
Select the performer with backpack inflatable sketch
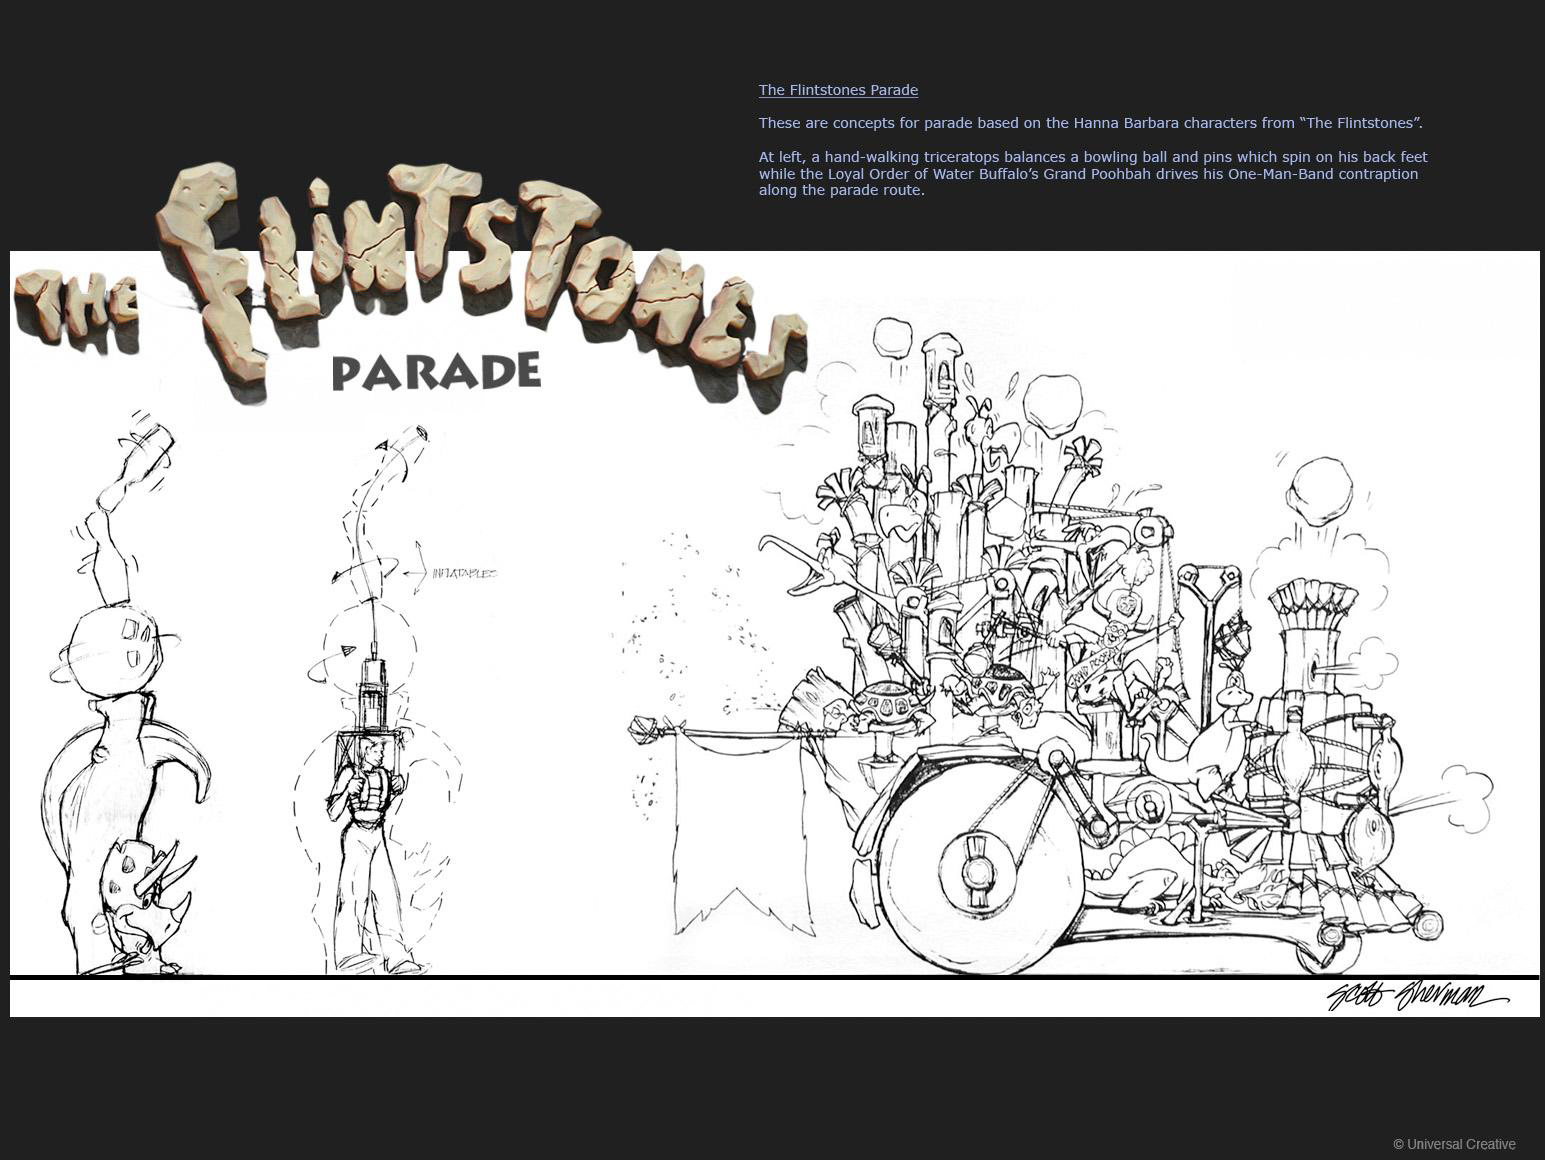(x=378, y=700)
